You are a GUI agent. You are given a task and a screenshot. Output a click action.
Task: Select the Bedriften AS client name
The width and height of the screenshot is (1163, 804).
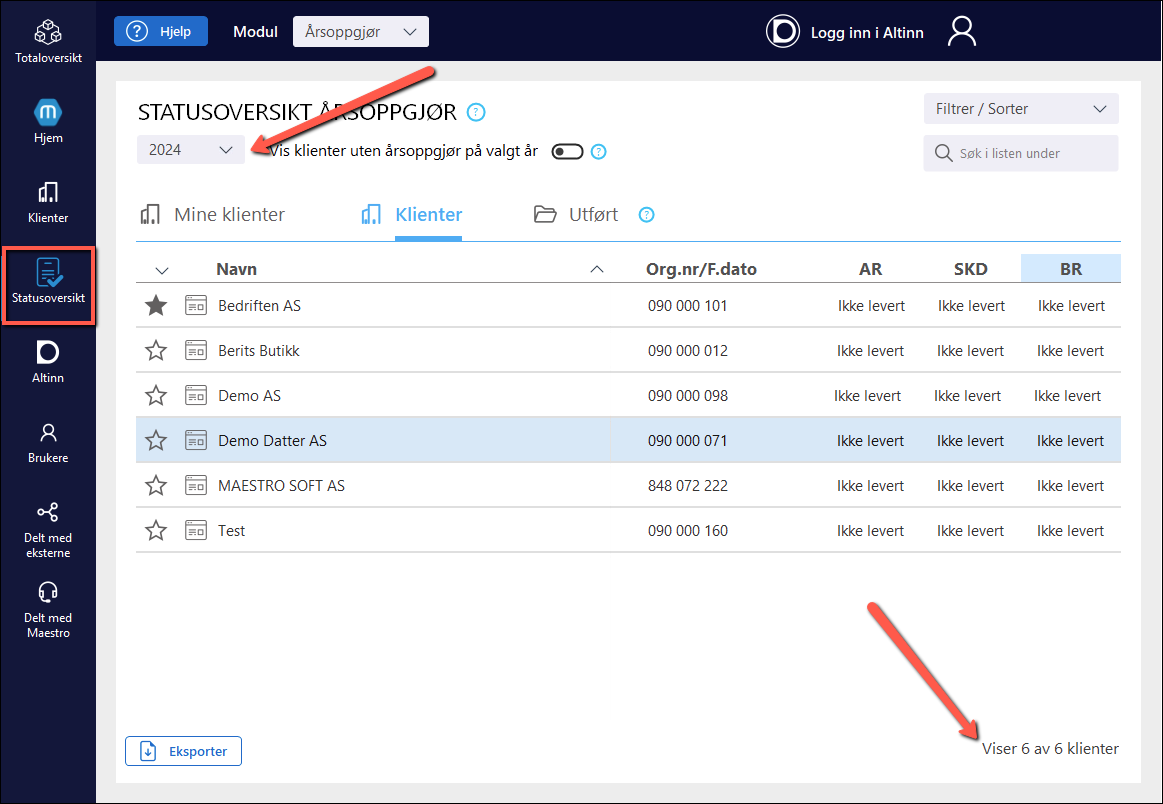point(260,306)
